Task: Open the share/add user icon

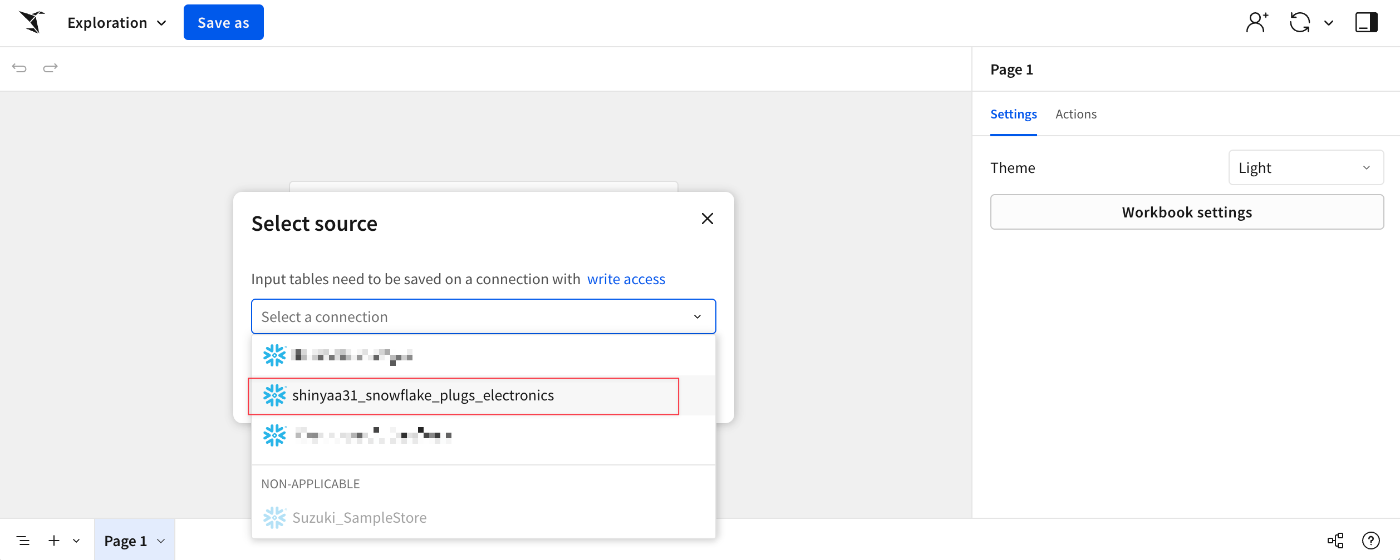Action: pos(1257,22)
